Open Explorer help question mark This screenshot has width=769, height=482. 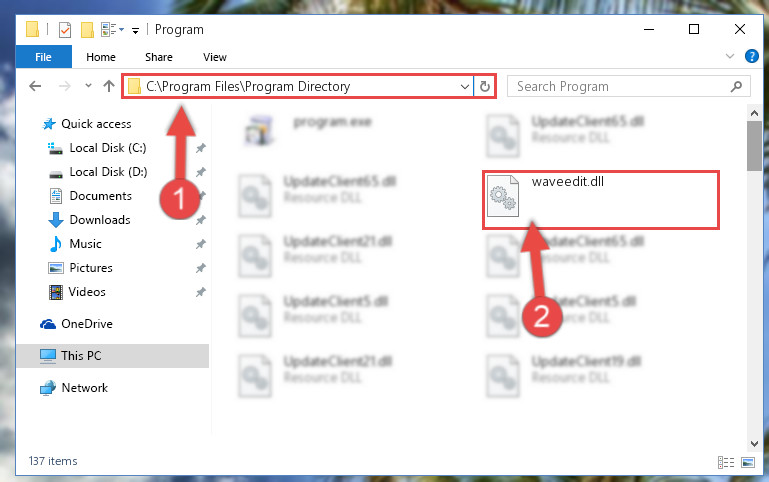coord(751,56)
